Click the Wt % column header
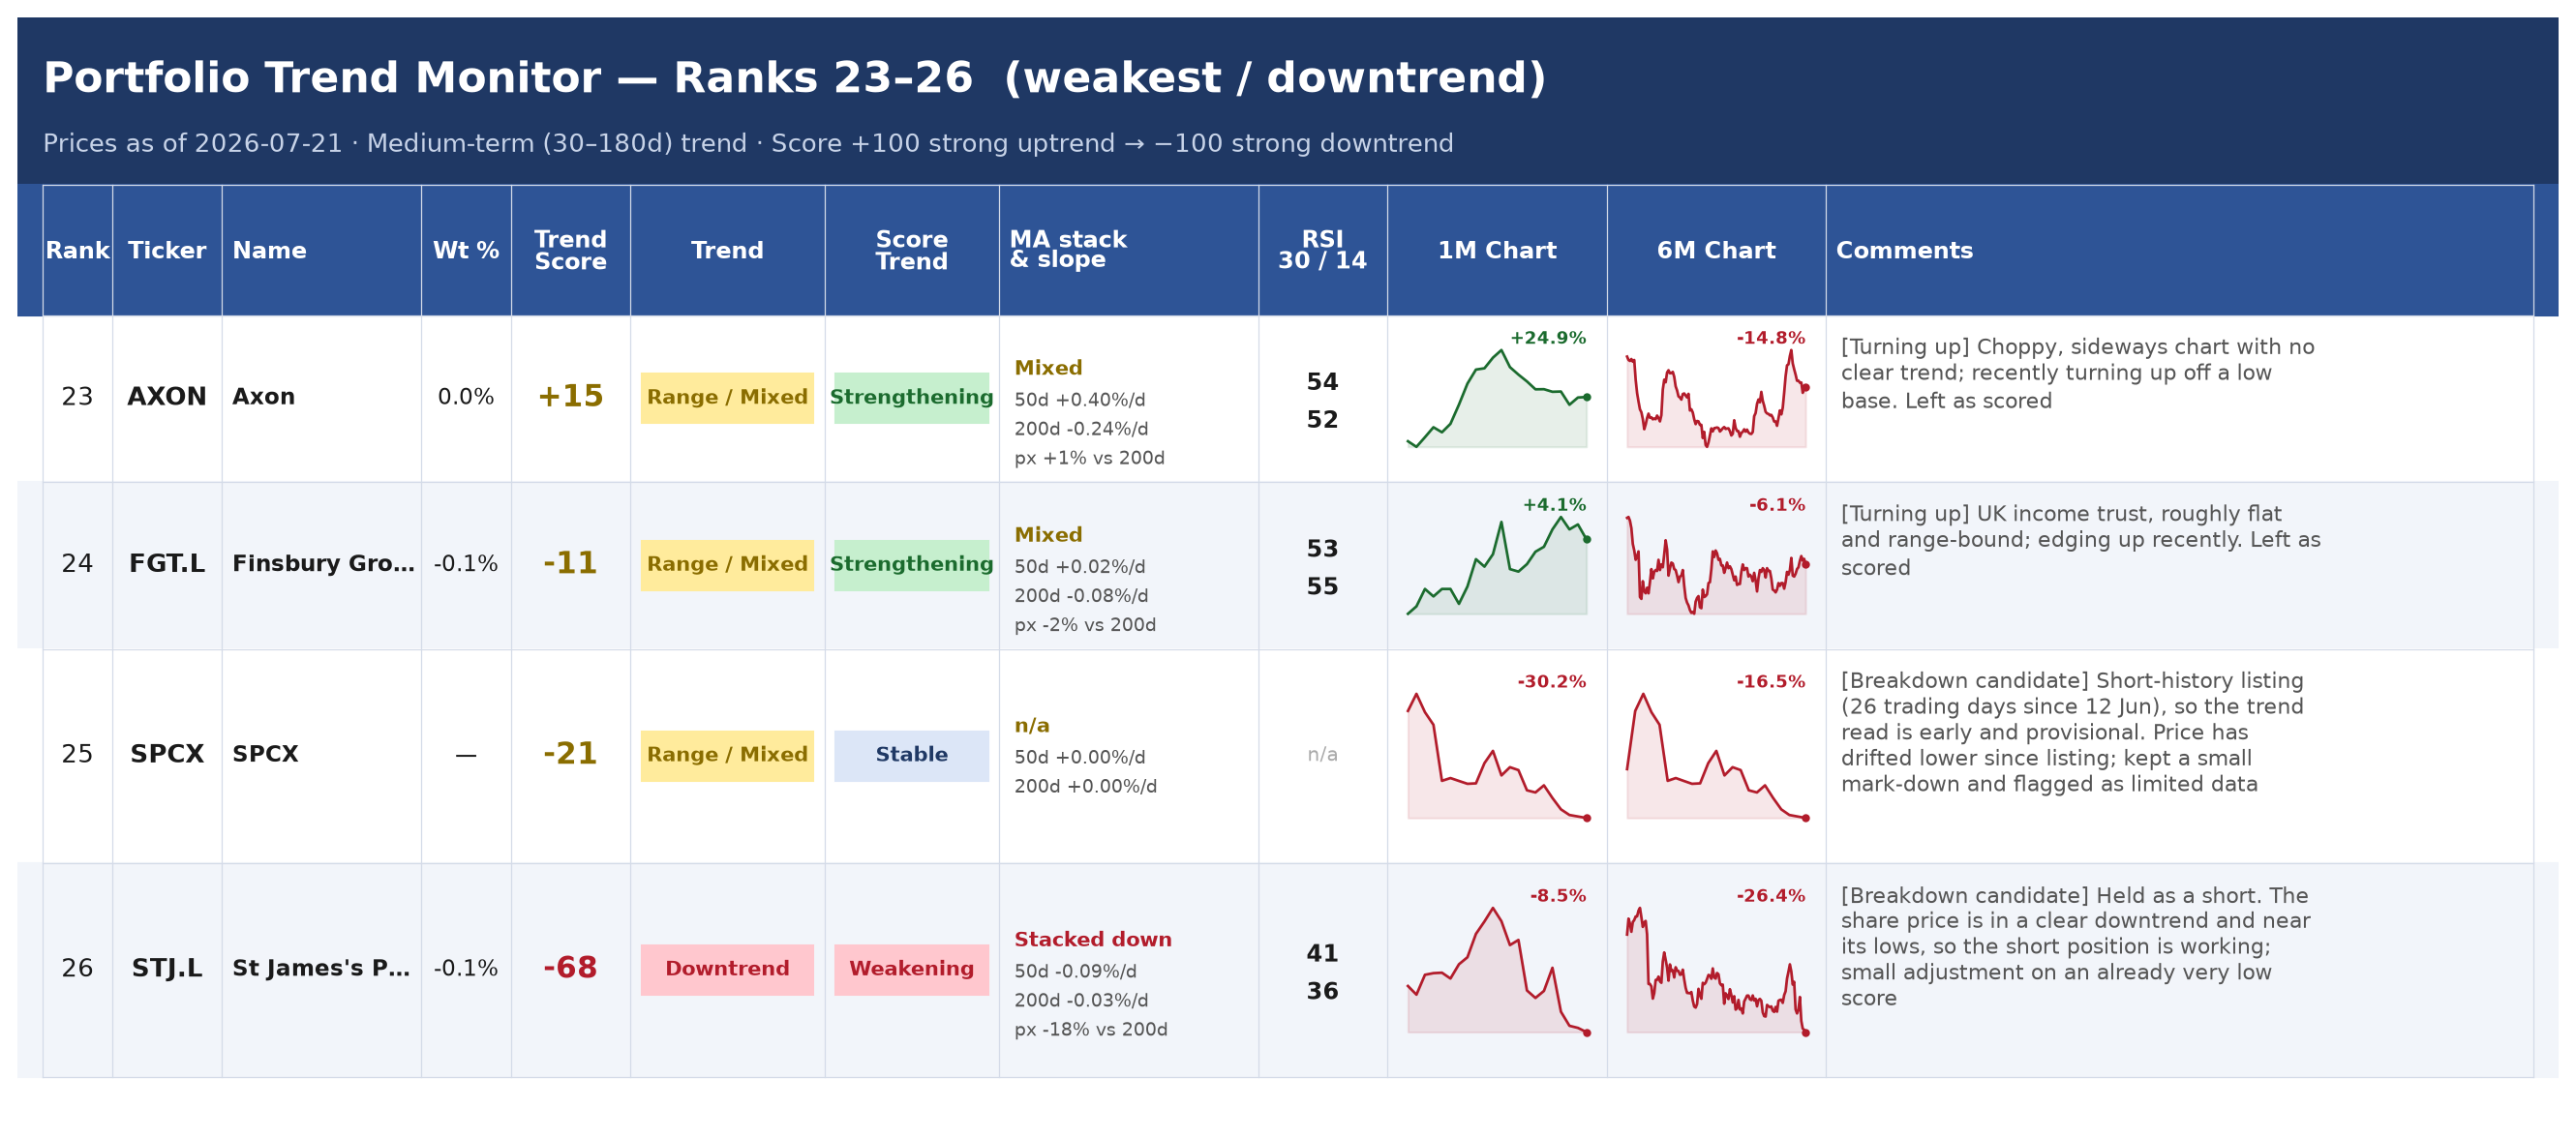 466,250
